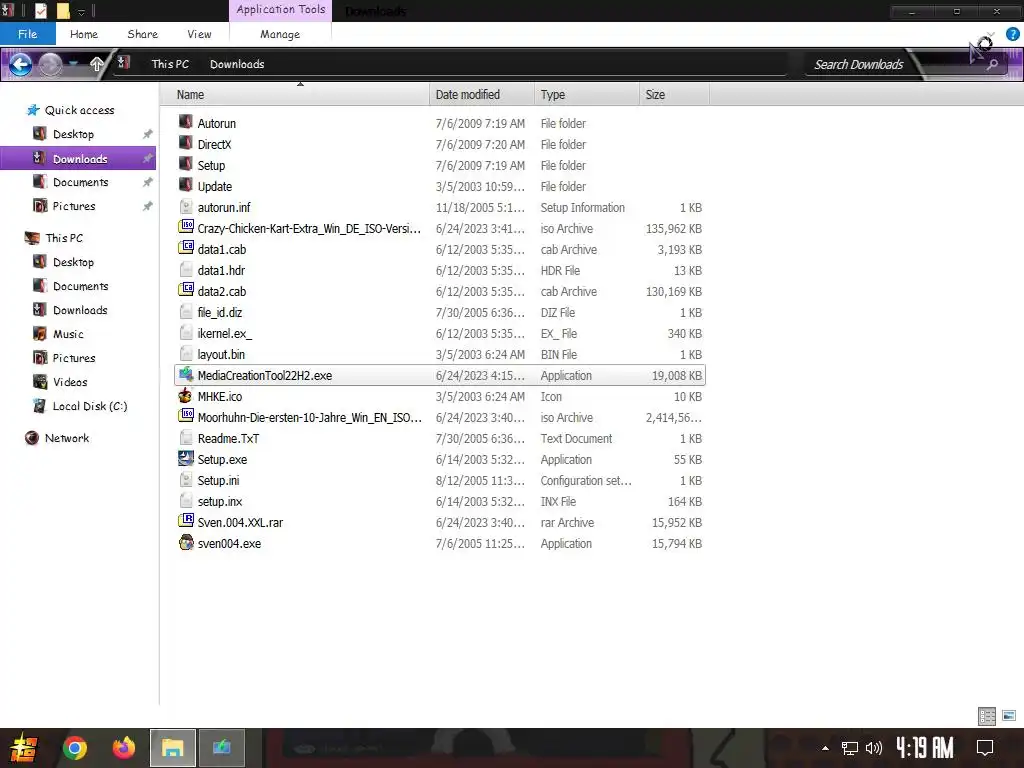Image resolution: width=1024 pixels, height=768 pixels.
Task: Open the volume speaker tray icon
Action: click(874, 748)
